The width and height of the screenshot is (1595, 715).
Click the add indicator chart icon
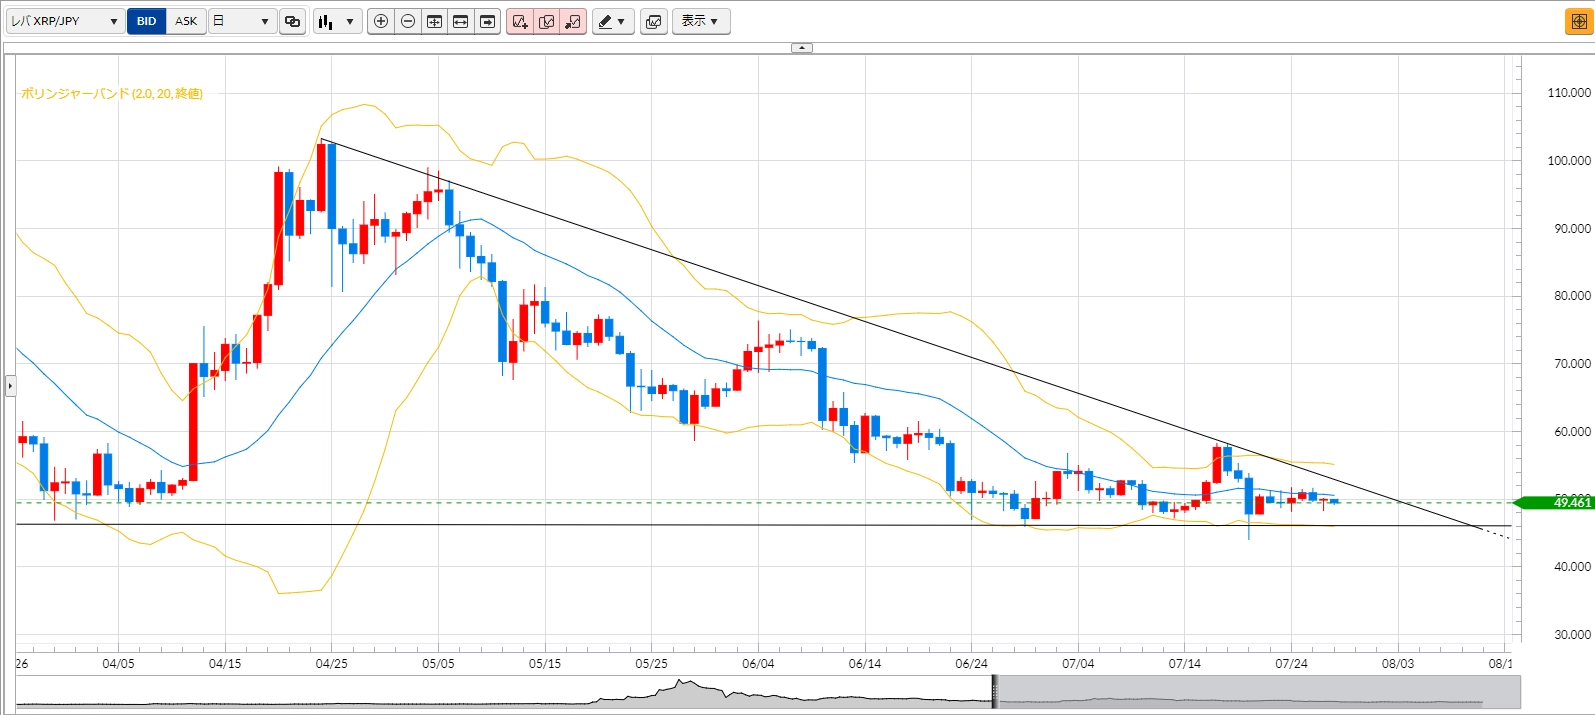pyautogui.click(x=520, y=21)
